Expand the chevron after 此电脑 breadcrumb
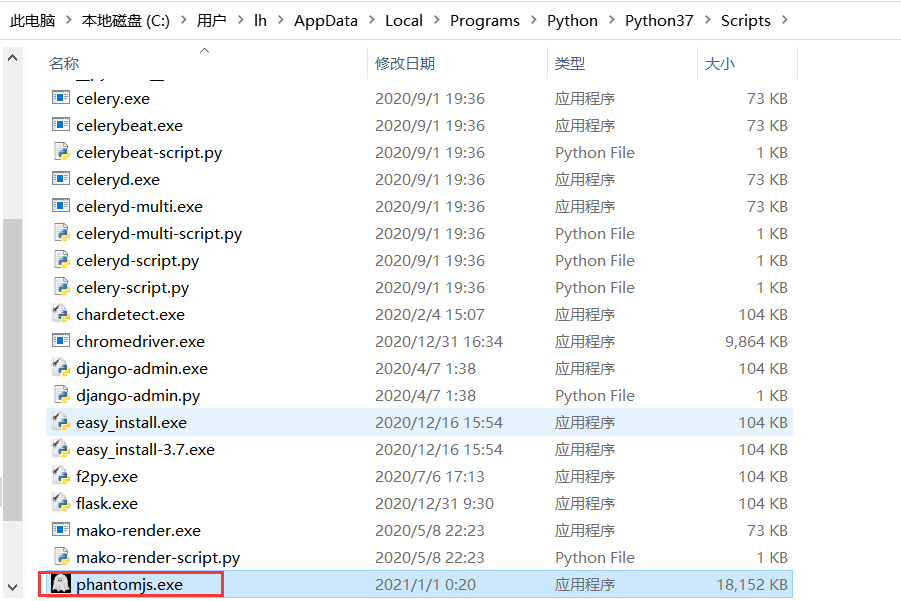Screen dimensions: 901x601 [x=69, y=20]
